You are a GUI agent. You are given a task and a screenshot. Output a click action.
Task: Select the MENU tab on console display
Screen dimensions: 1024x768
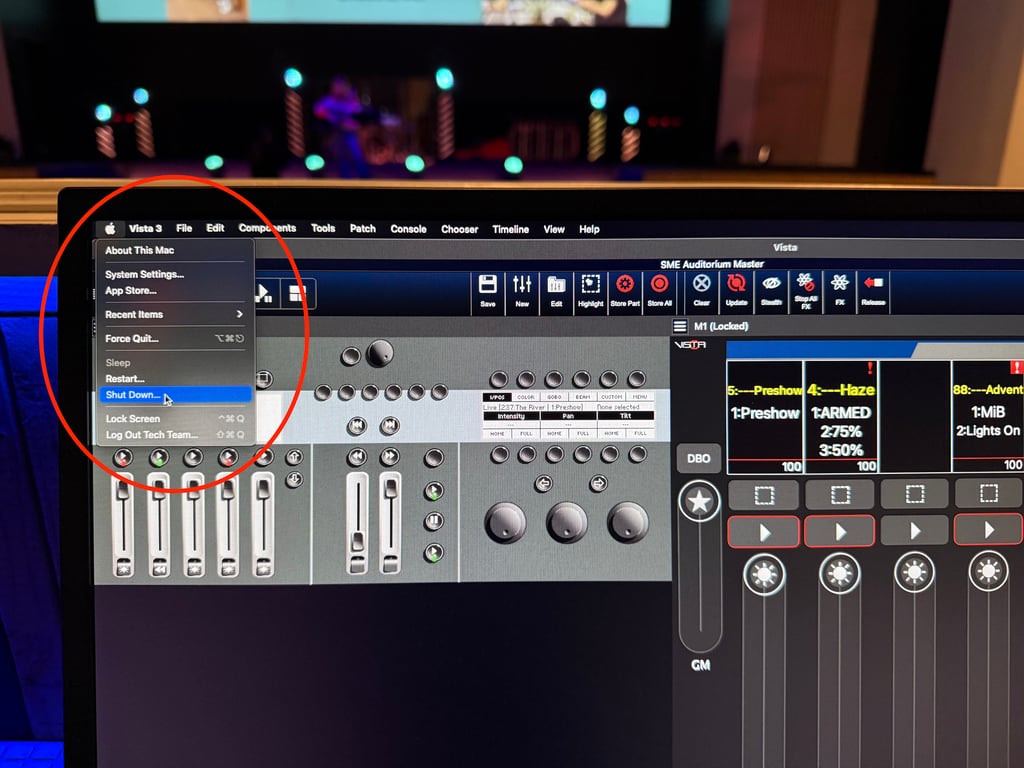(640, 397)
